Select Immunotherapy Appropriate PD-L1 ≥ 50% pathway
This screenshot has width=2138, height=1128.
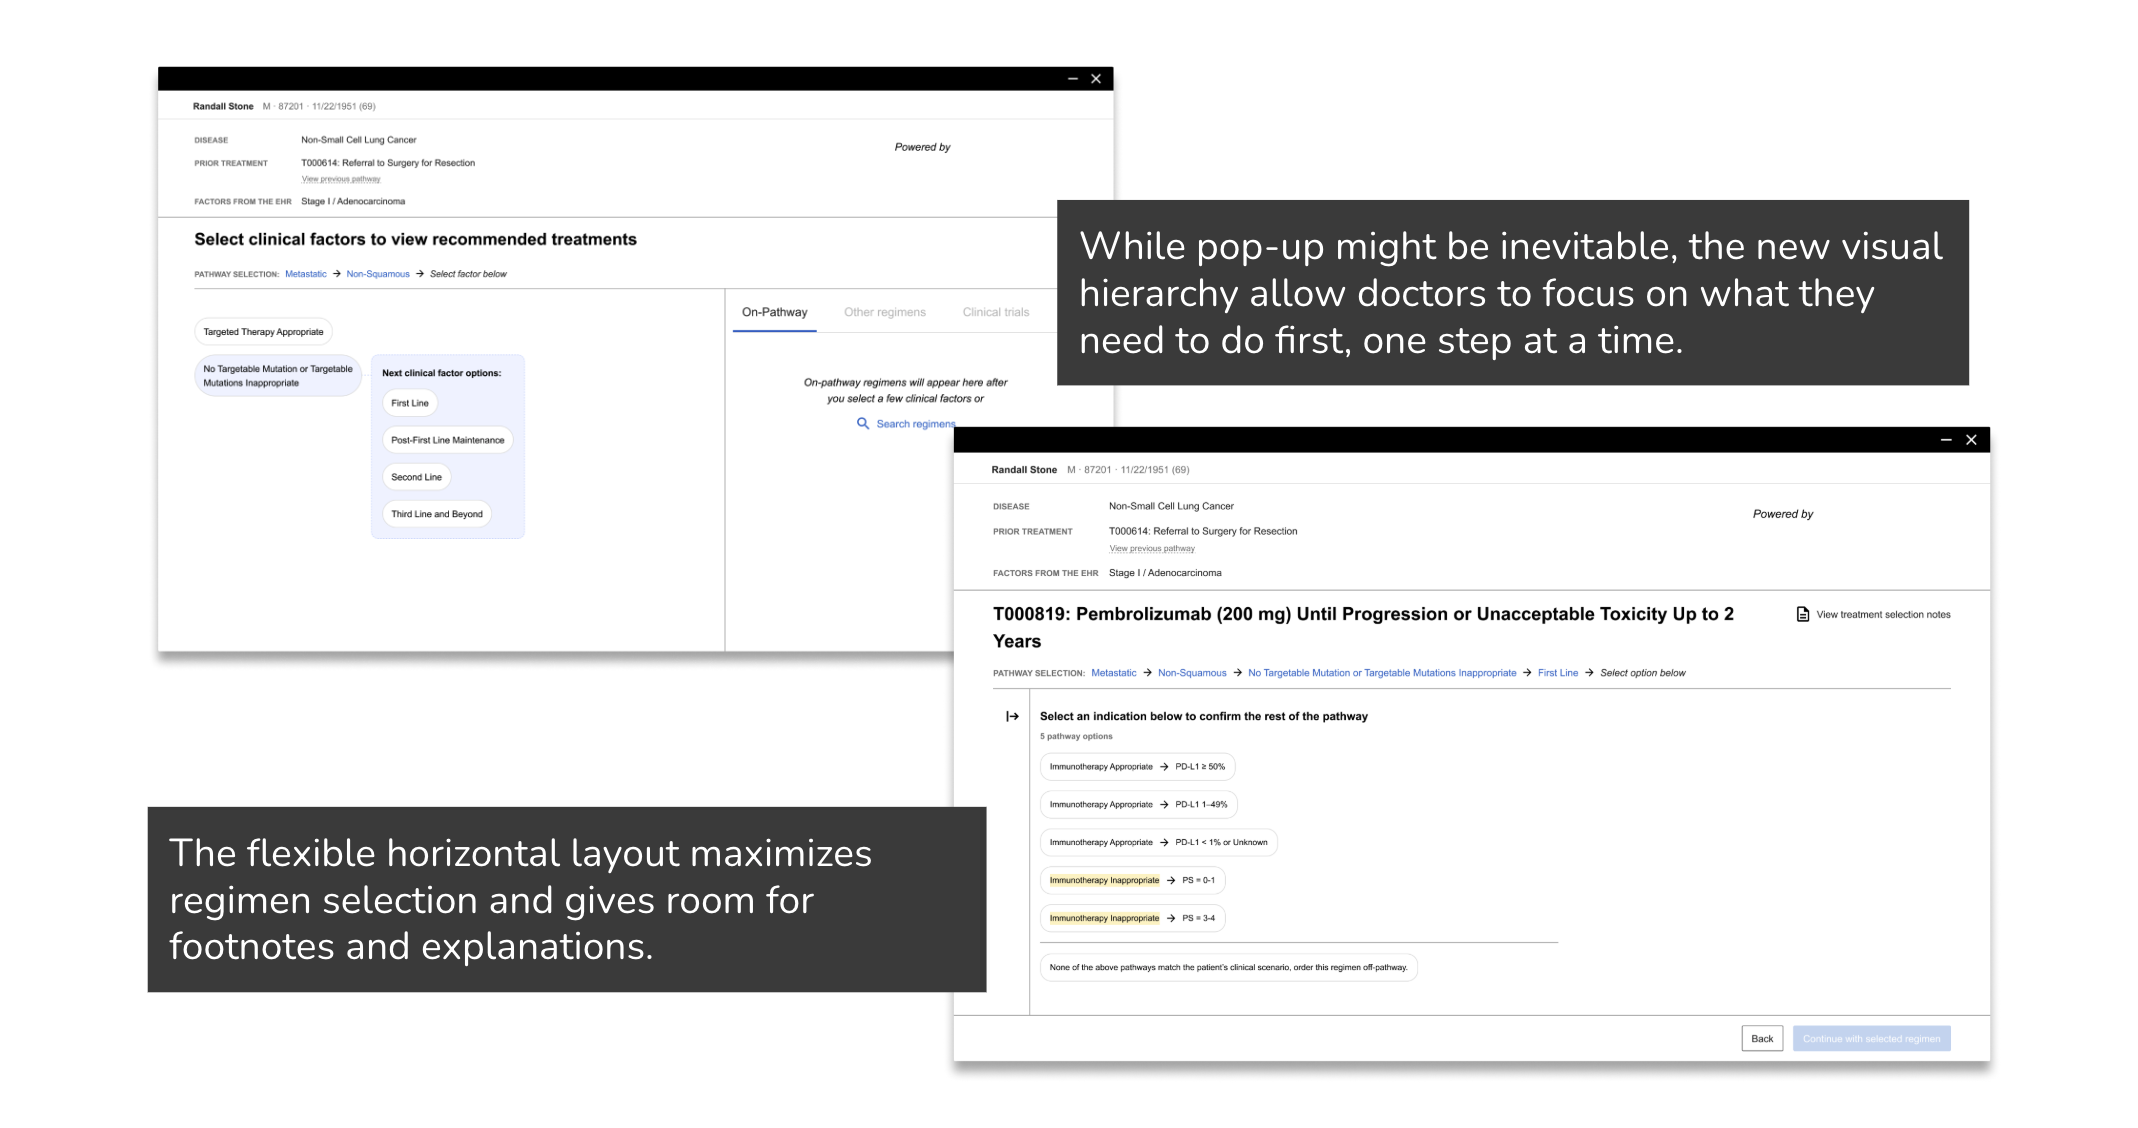pyautogui.click(x=1137, y=767)
